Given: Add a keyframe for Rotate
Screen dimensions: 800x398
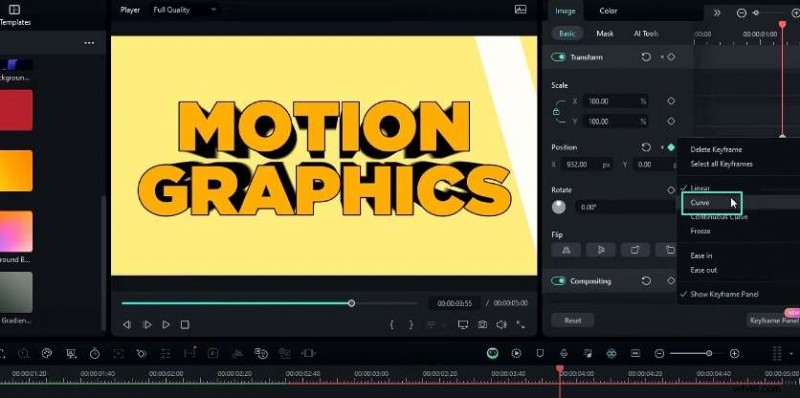Looking at the screenshot, I should pyautogui.click(x=671, y=190).
